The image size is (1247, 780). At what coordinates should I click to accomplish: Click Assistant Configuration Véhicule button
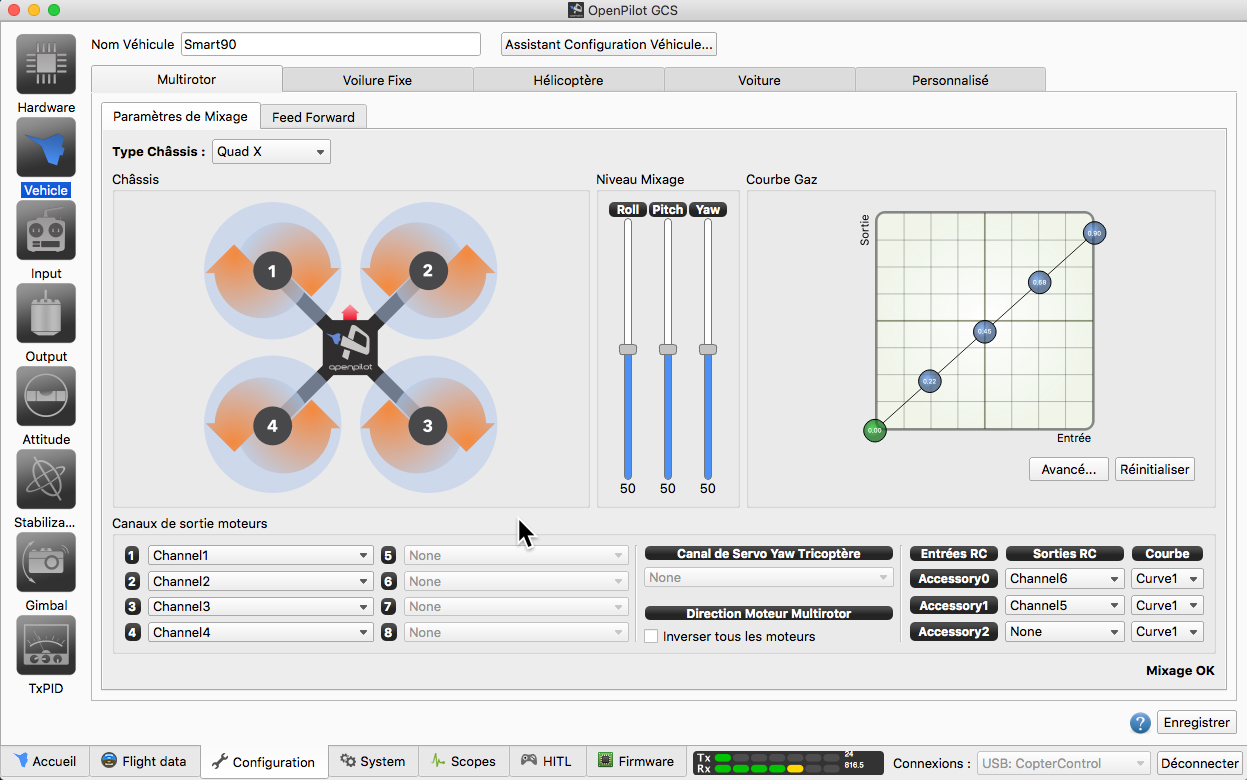point(609,45)
